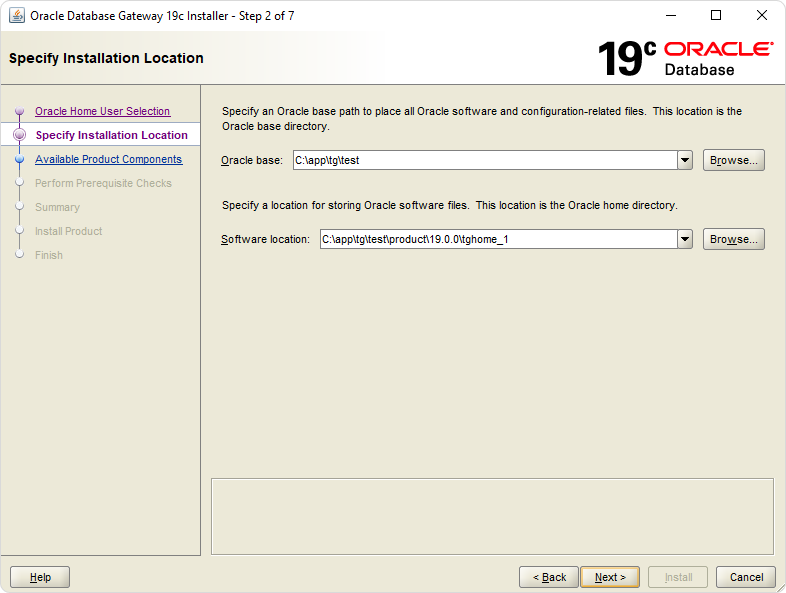
Task: Click the Oracle base path input field
Action: coord(485,160)
